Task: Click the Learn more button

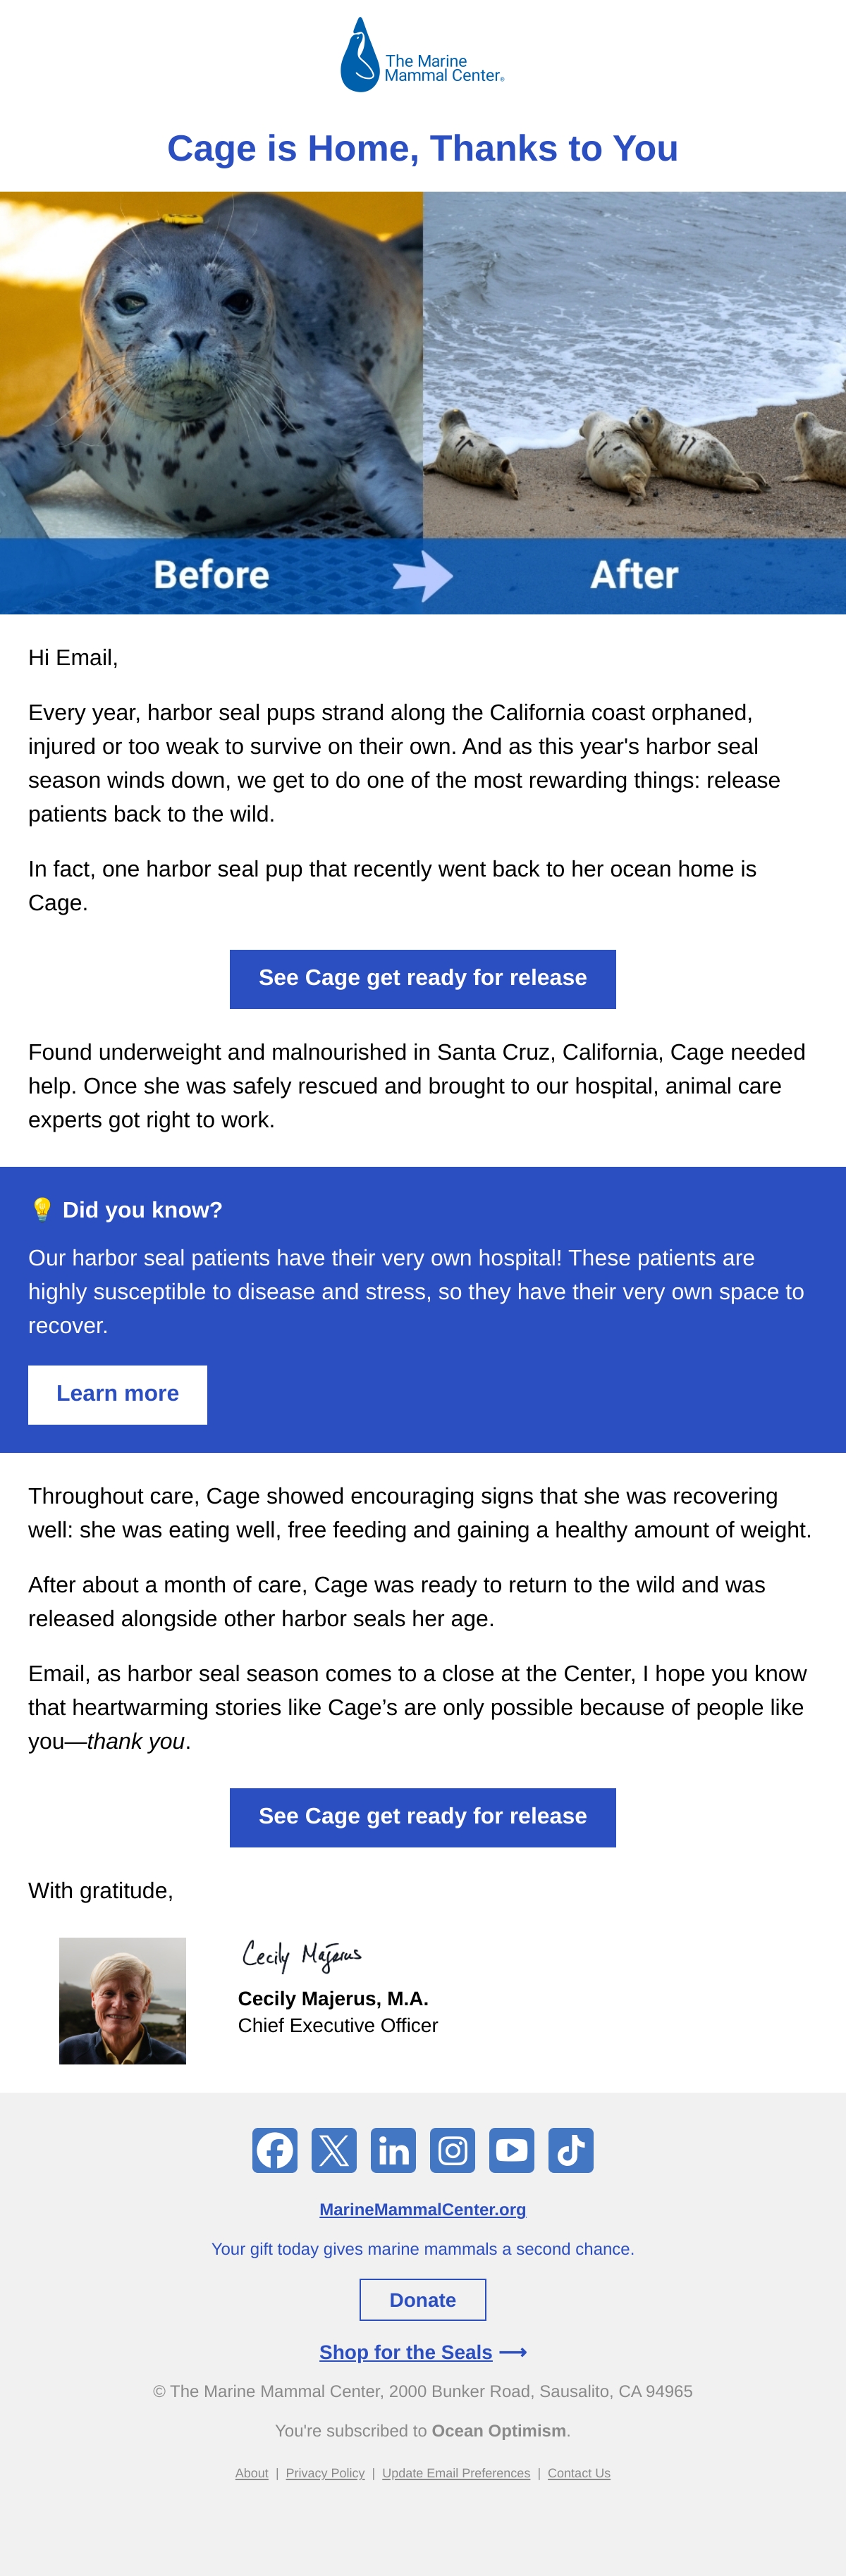Action: pyautogui.click(x=118, y=1394)
